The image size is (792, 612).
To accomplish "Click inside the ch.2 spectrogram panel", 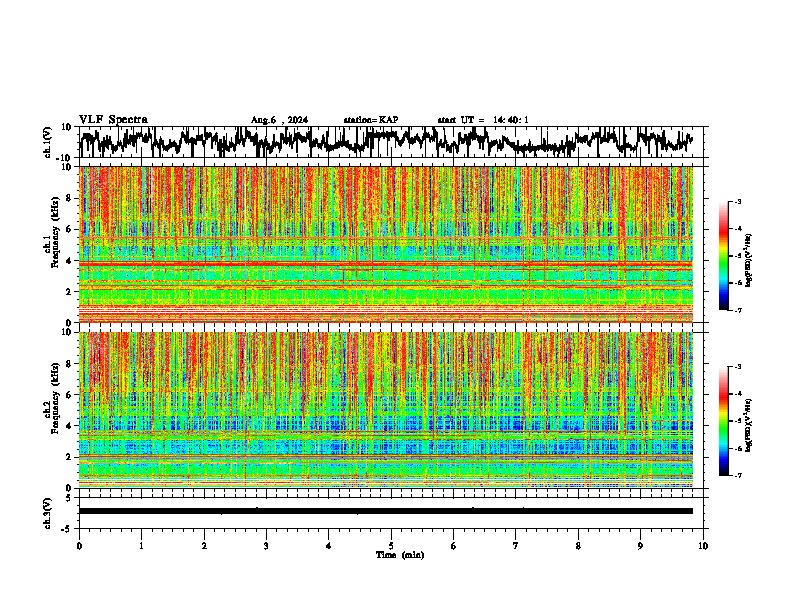I will (386, 410).
